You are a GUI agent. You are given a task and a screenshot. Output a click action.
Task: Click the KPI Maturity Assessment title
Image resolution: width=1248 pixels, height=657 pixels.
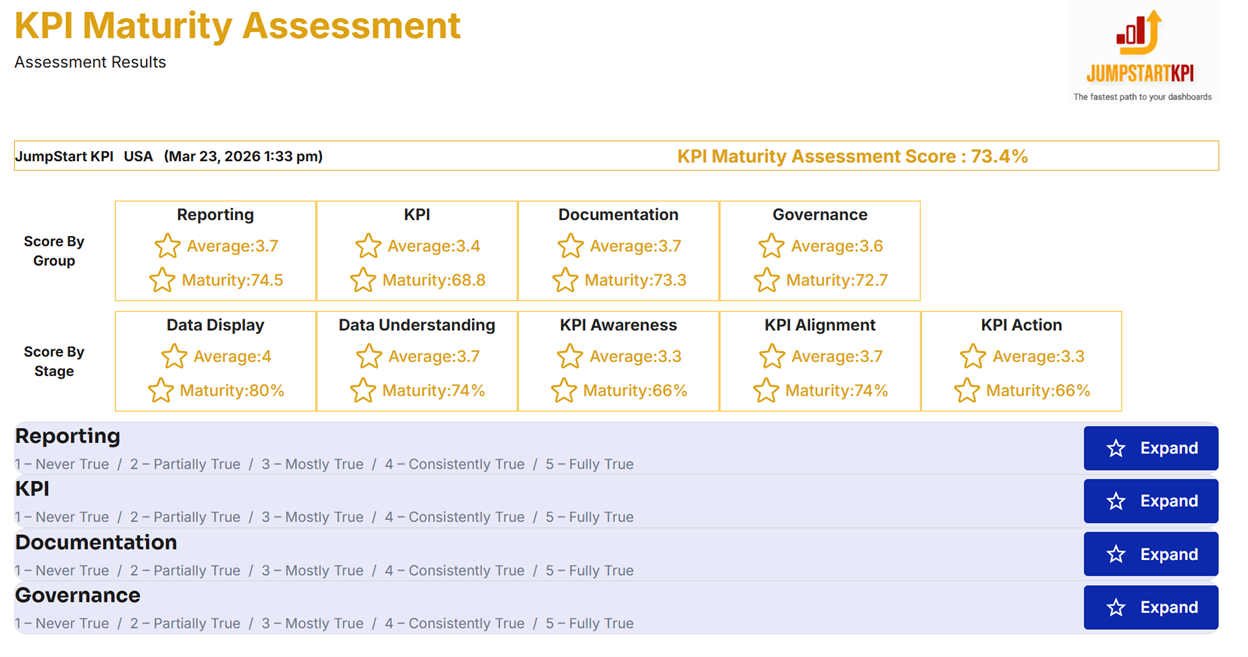tap(237, 25)
